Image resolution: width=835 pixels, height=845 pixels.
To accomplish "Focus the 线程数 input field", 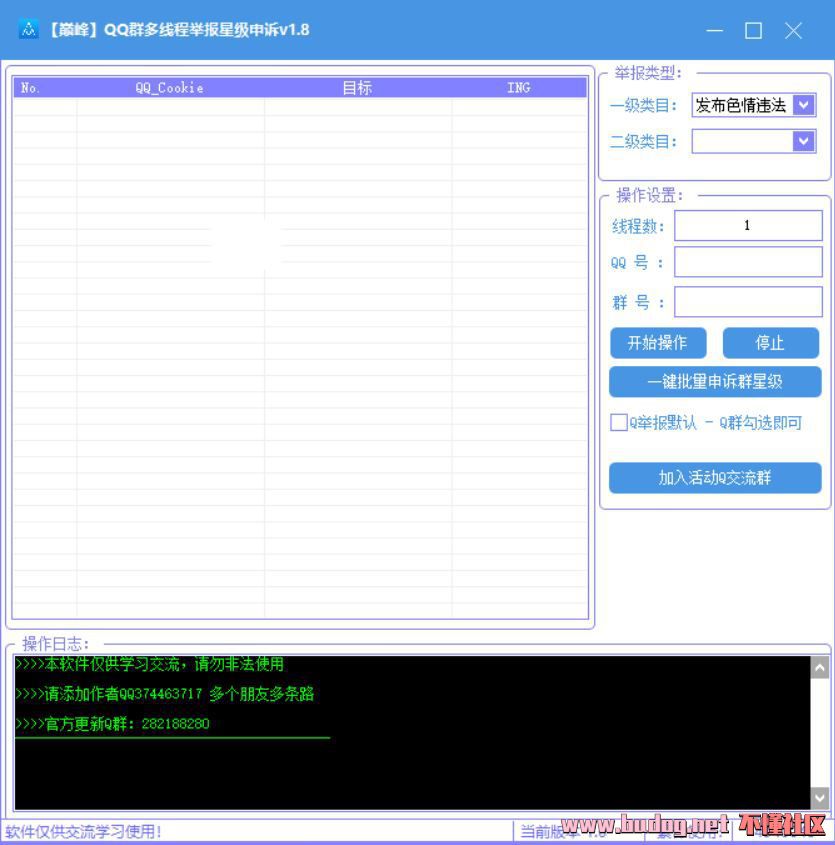I will click(748, 225).
